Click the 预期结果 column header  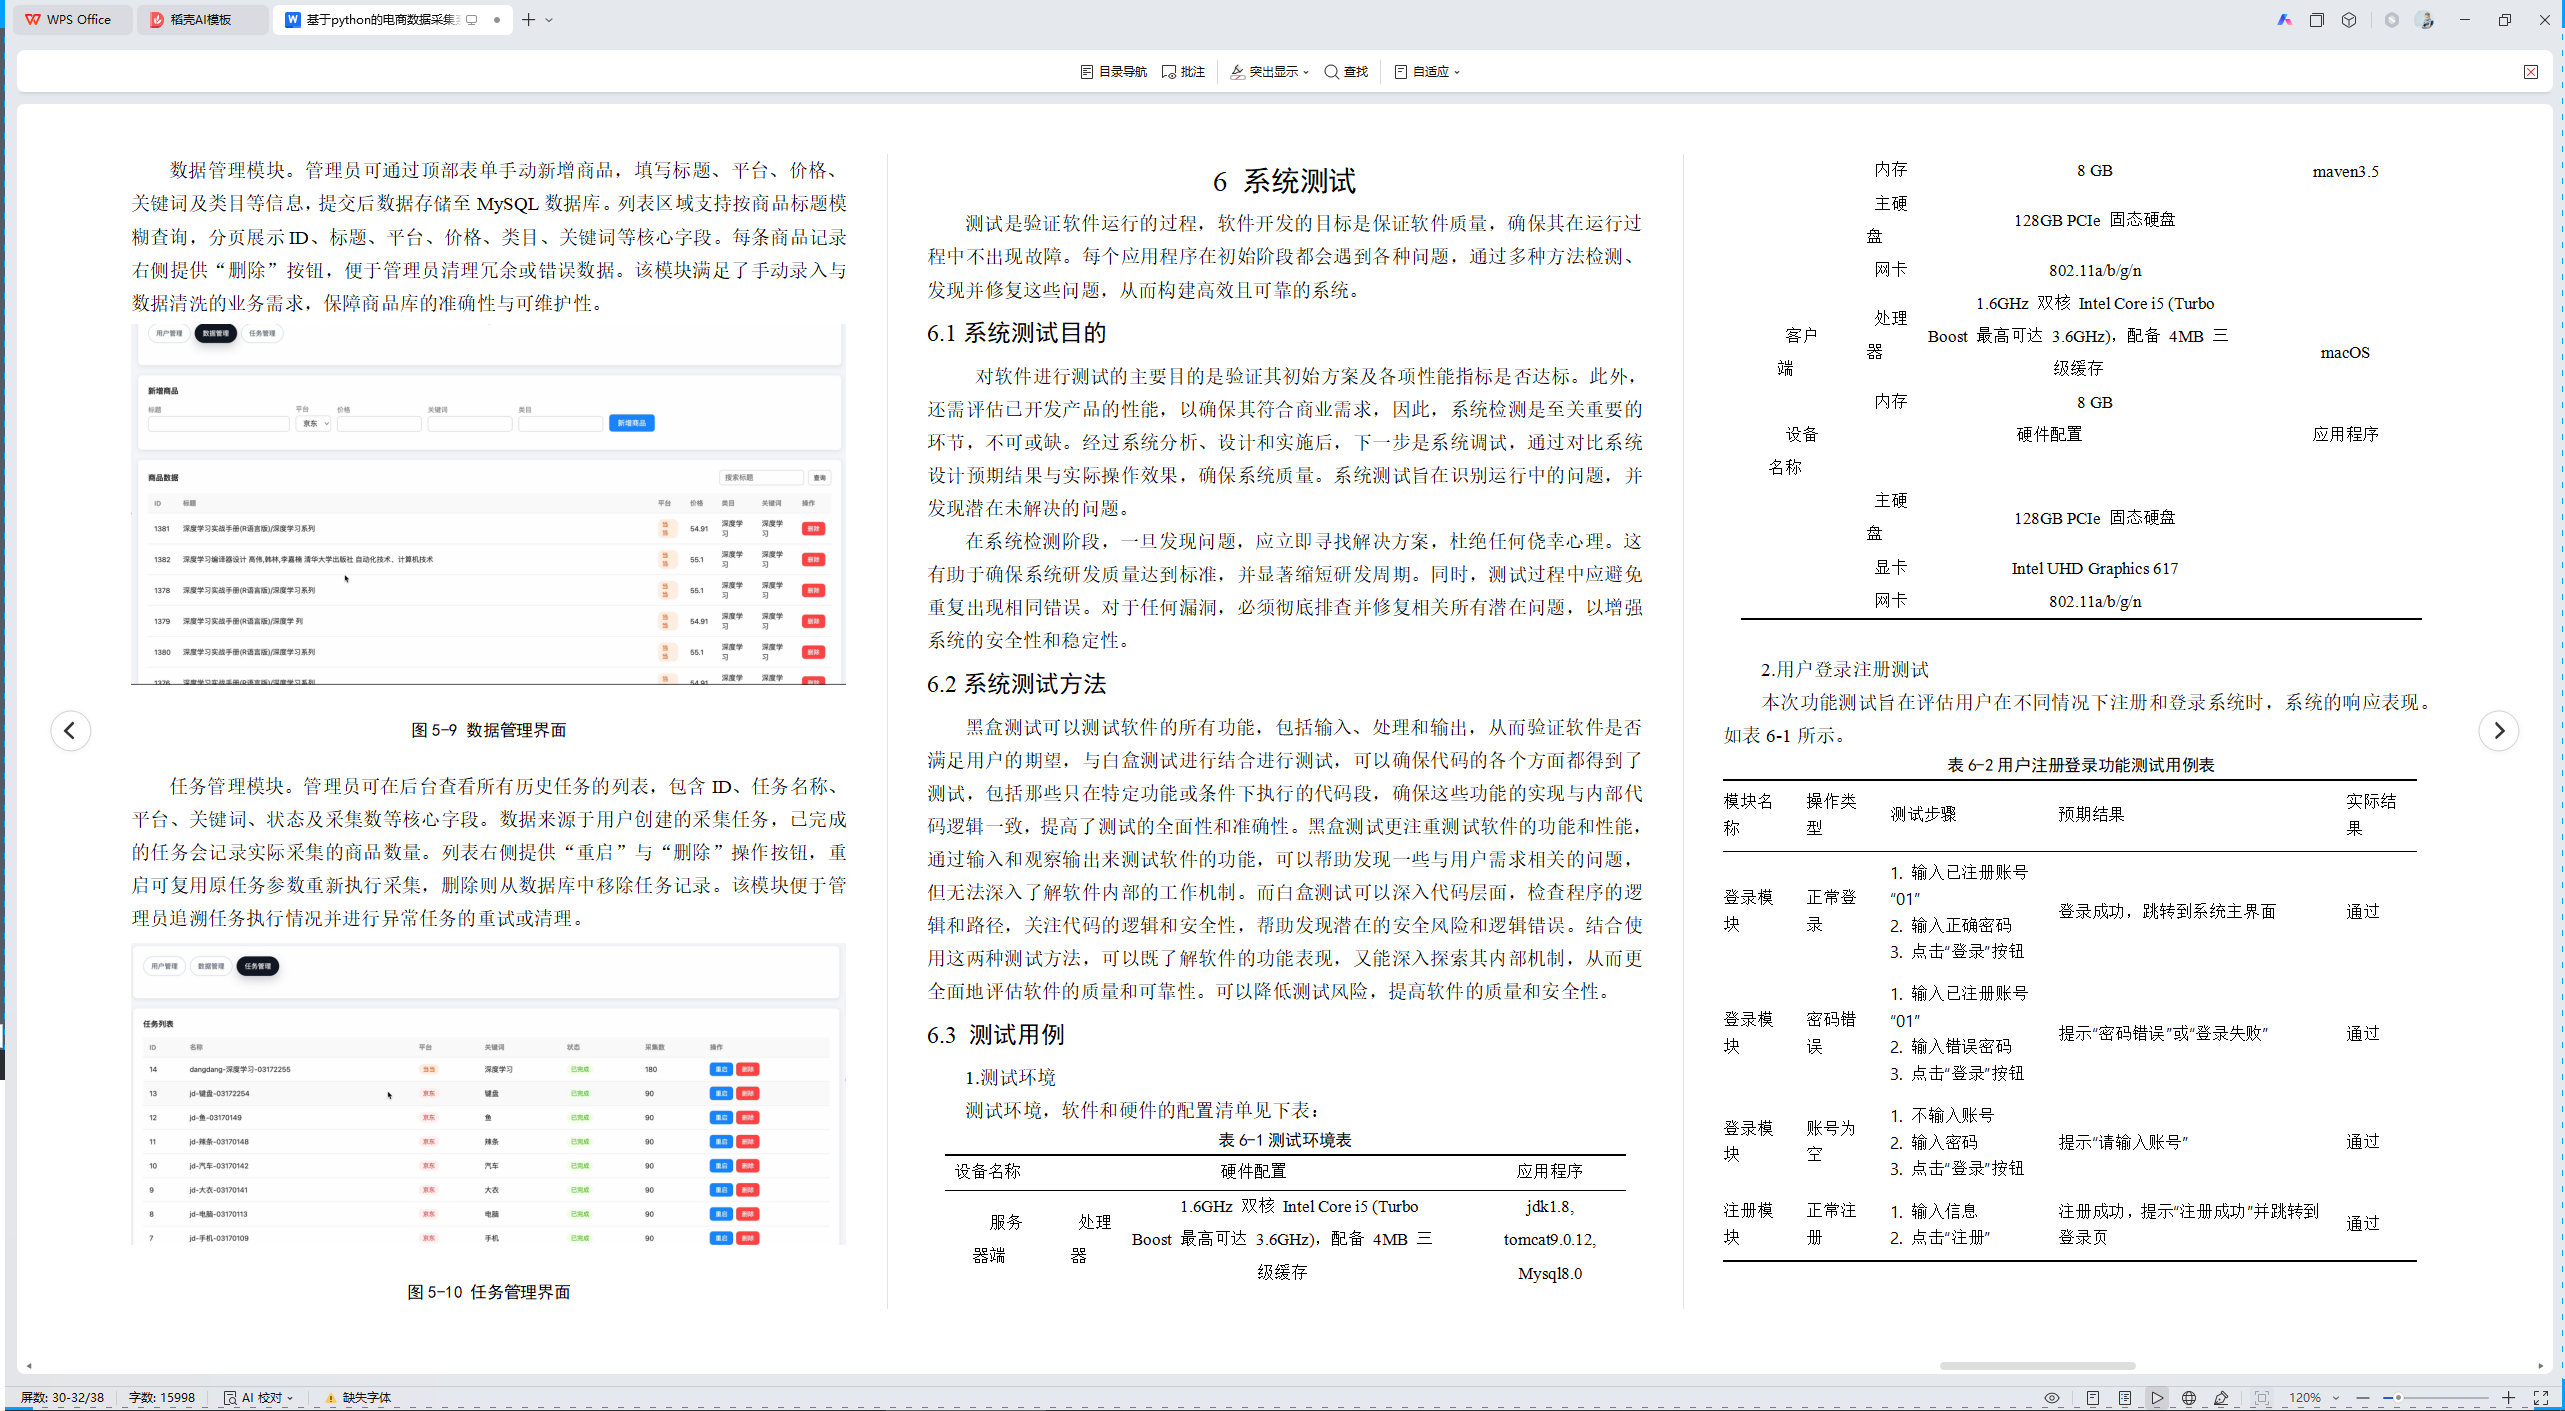tap(2091, 814)
